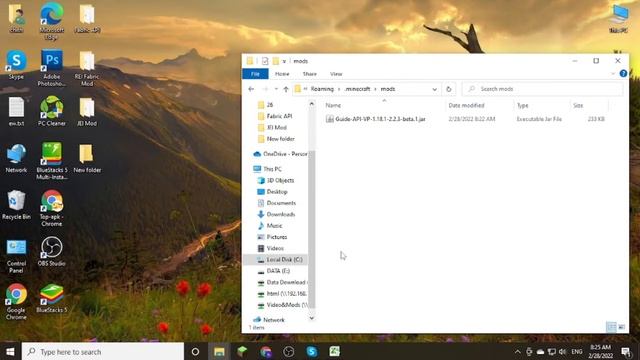Click the volume icon in system tray
Image resolution: width=640 pixels, height=360 pixels.
tap(562, 351)
